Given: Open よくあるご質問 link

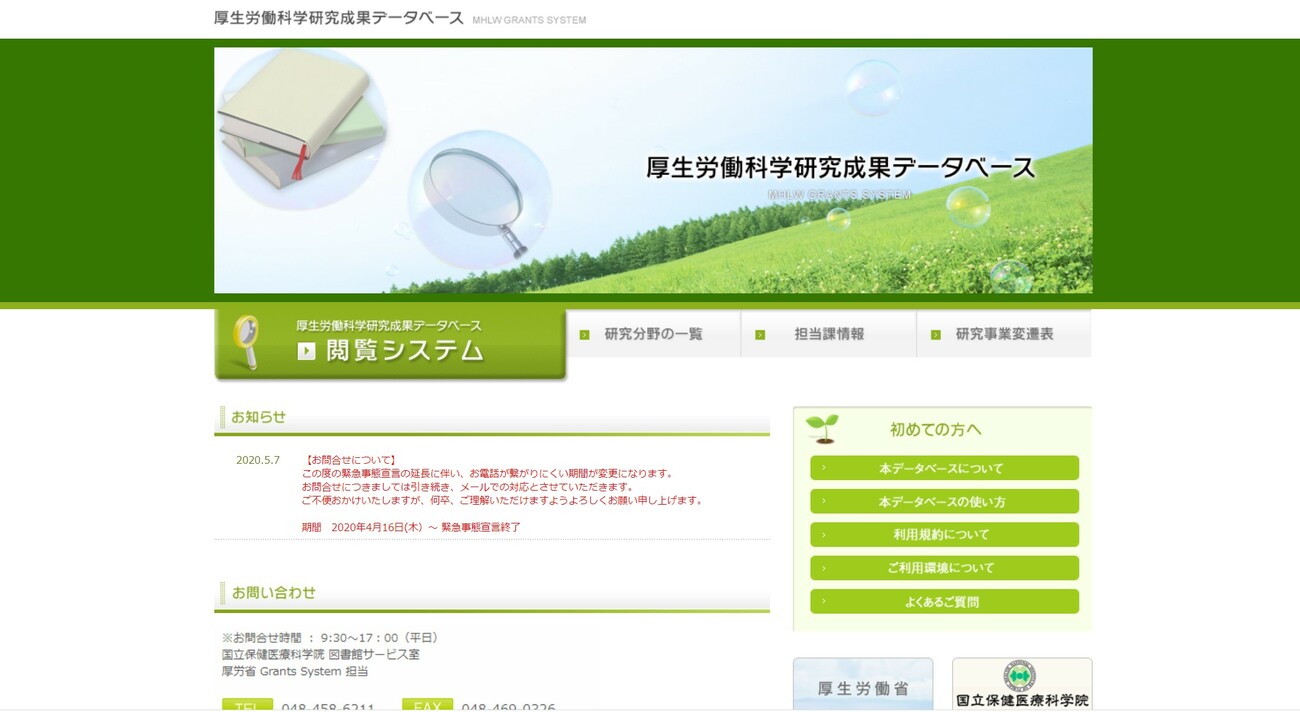Looking at the screenshot, I should tap(944, 601).
